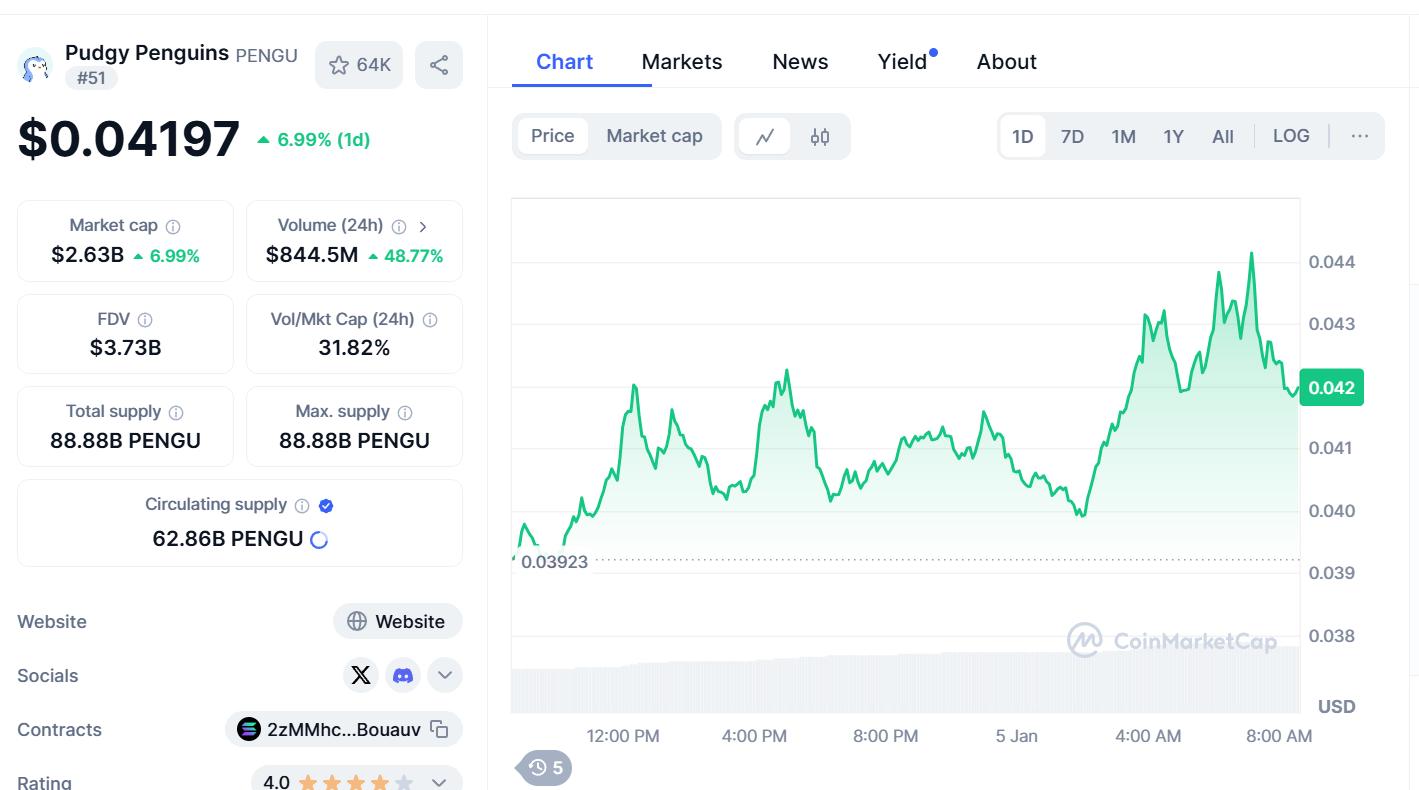
Task: Click the PENGU ticker symbol text
Action: [266, 55]
